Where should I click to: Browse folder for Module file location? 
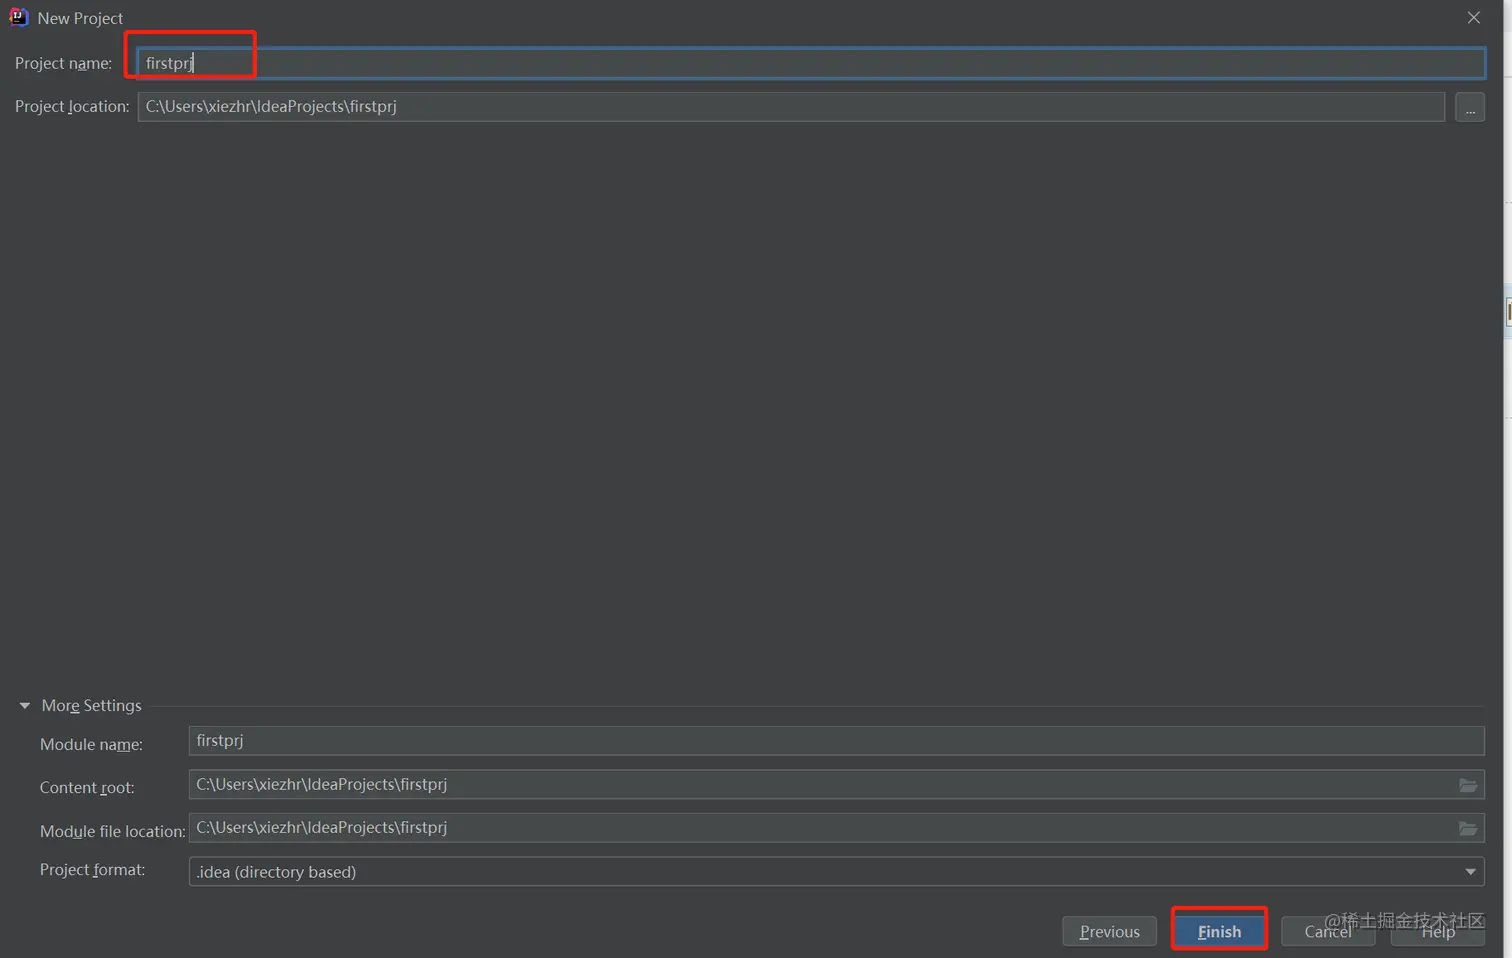click(1468, 828)
